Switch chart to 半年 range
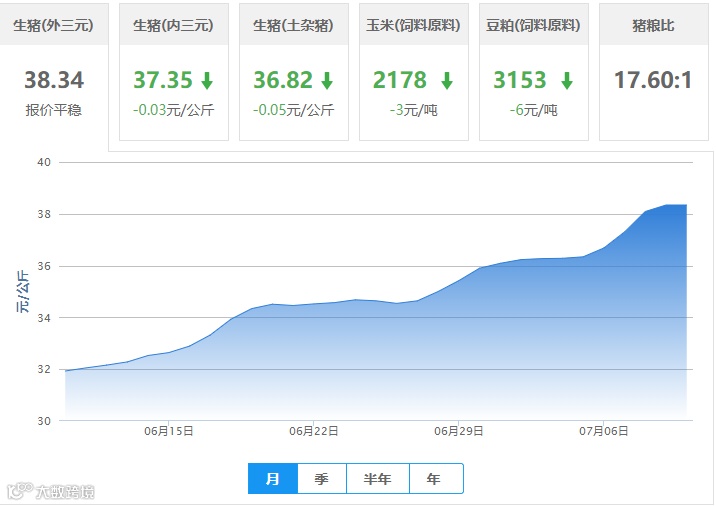This screenshot has height=506, width=716. click(378, 479)
